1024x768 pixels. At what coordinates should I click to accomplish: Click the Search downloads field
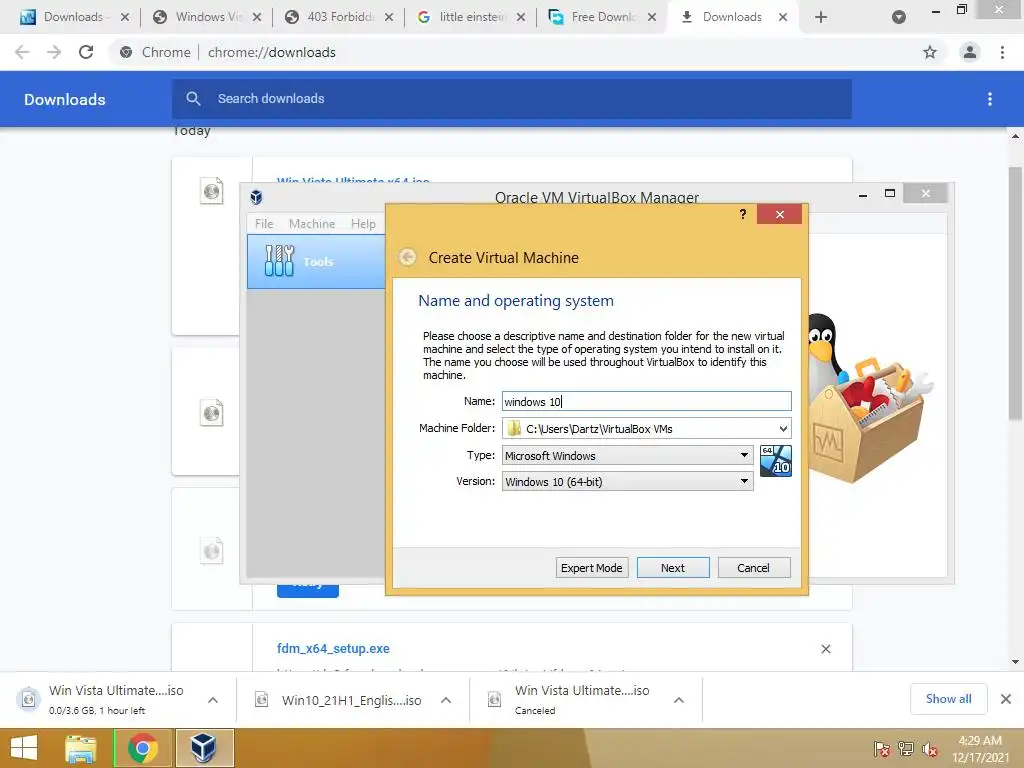(512, 99)
